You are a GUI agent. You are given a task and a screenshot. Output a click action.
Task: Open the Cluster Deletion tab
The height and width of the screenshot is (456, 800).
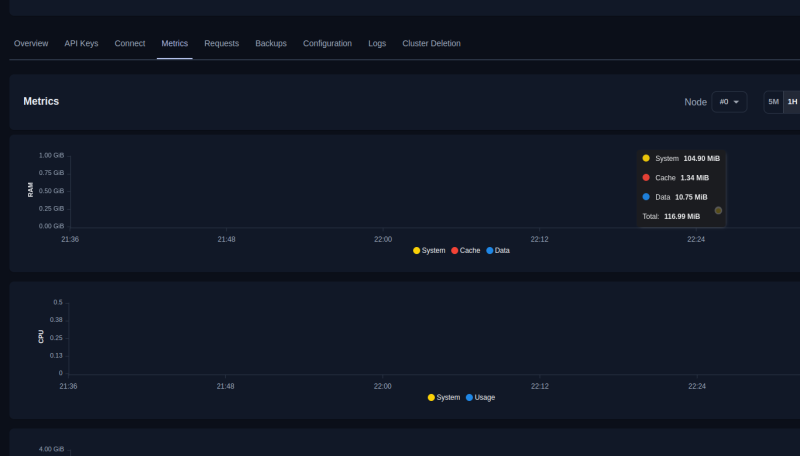pyautogui.click(x=431, y=44)
